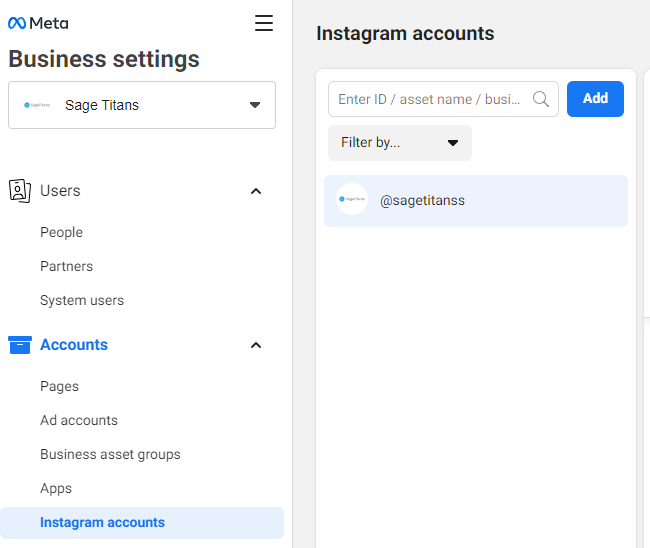
Task: Open the Sage Titans business dropdown
Action: (142, 105)
